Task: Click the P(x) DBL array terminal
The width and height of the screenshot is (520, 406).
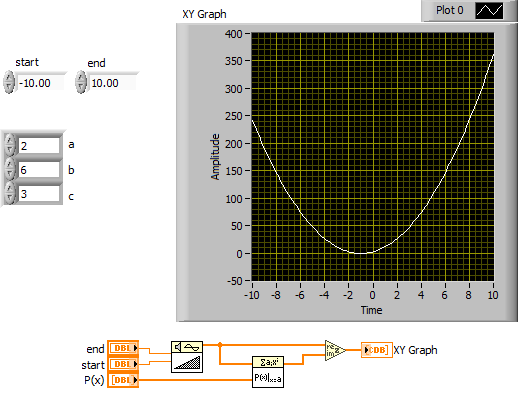Action: pos(123,380)
